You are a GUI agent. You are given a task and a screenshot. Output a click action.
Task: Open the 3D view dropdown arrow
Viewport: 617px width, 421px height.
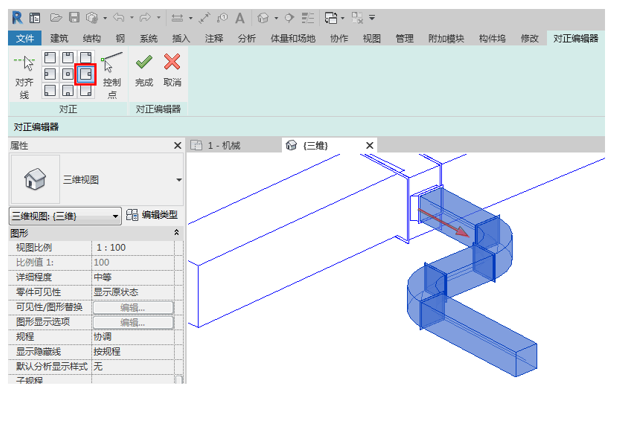coord(276,18)
